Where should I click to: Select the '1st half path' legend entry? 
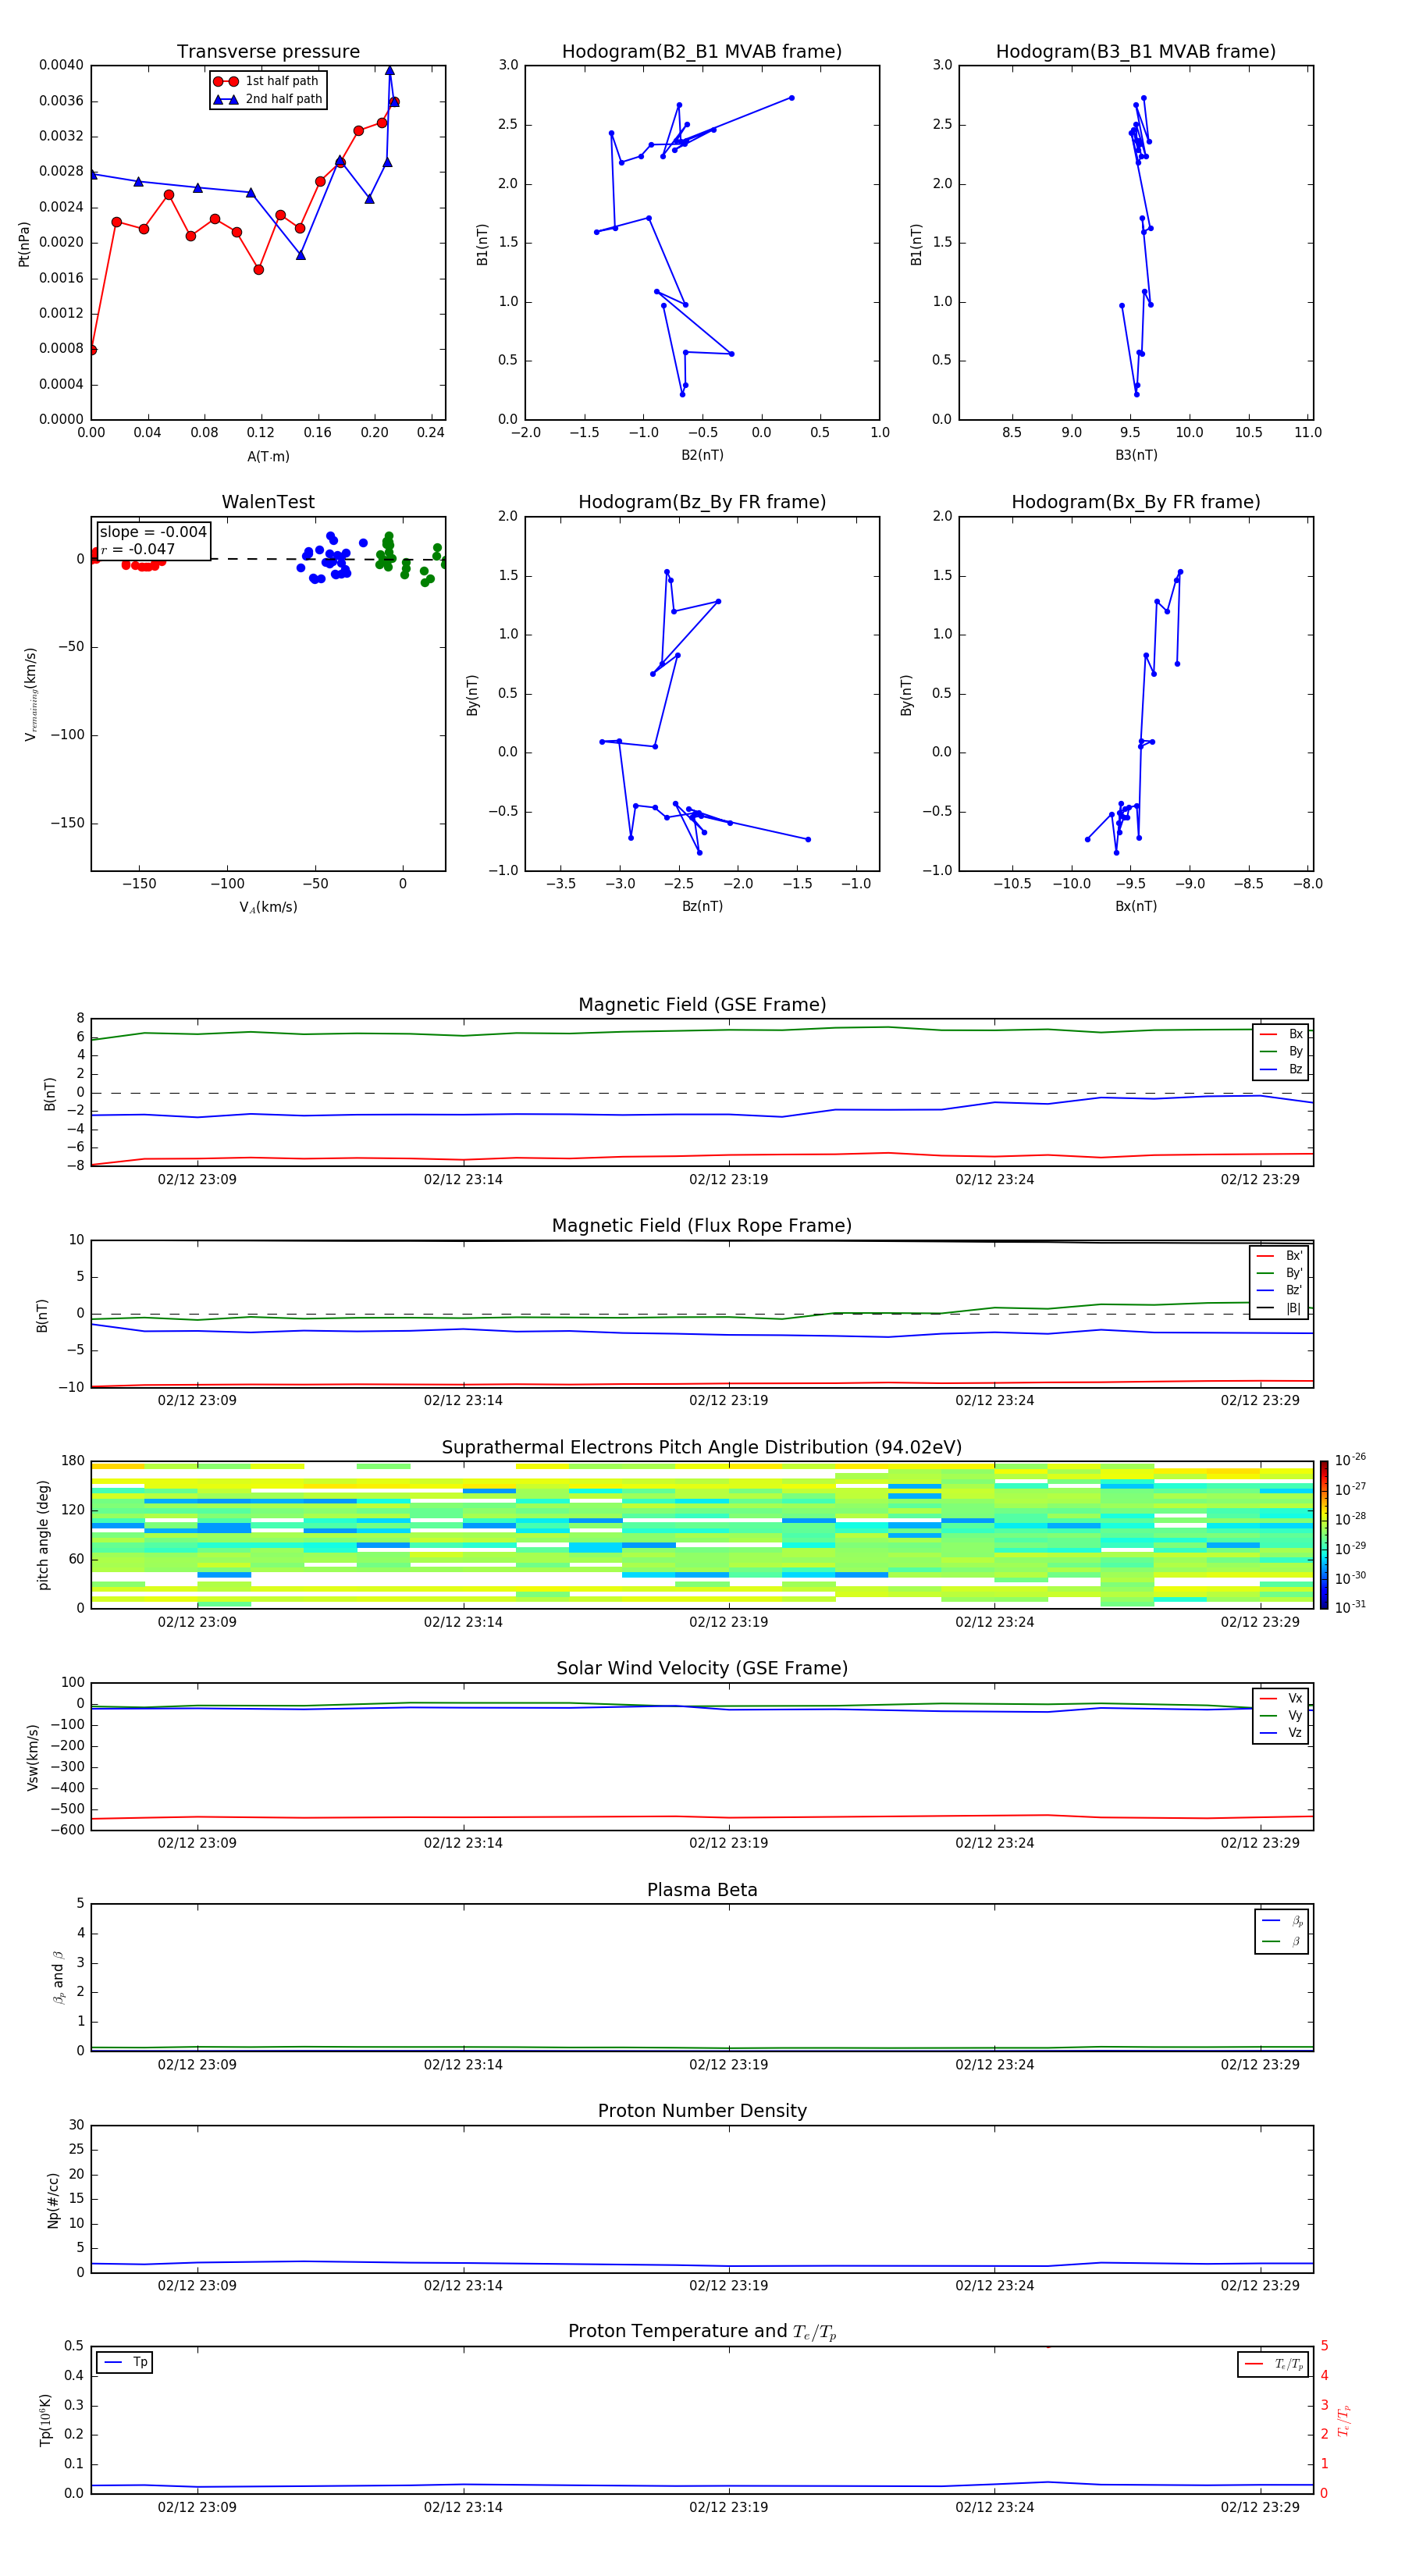(266, 81)
